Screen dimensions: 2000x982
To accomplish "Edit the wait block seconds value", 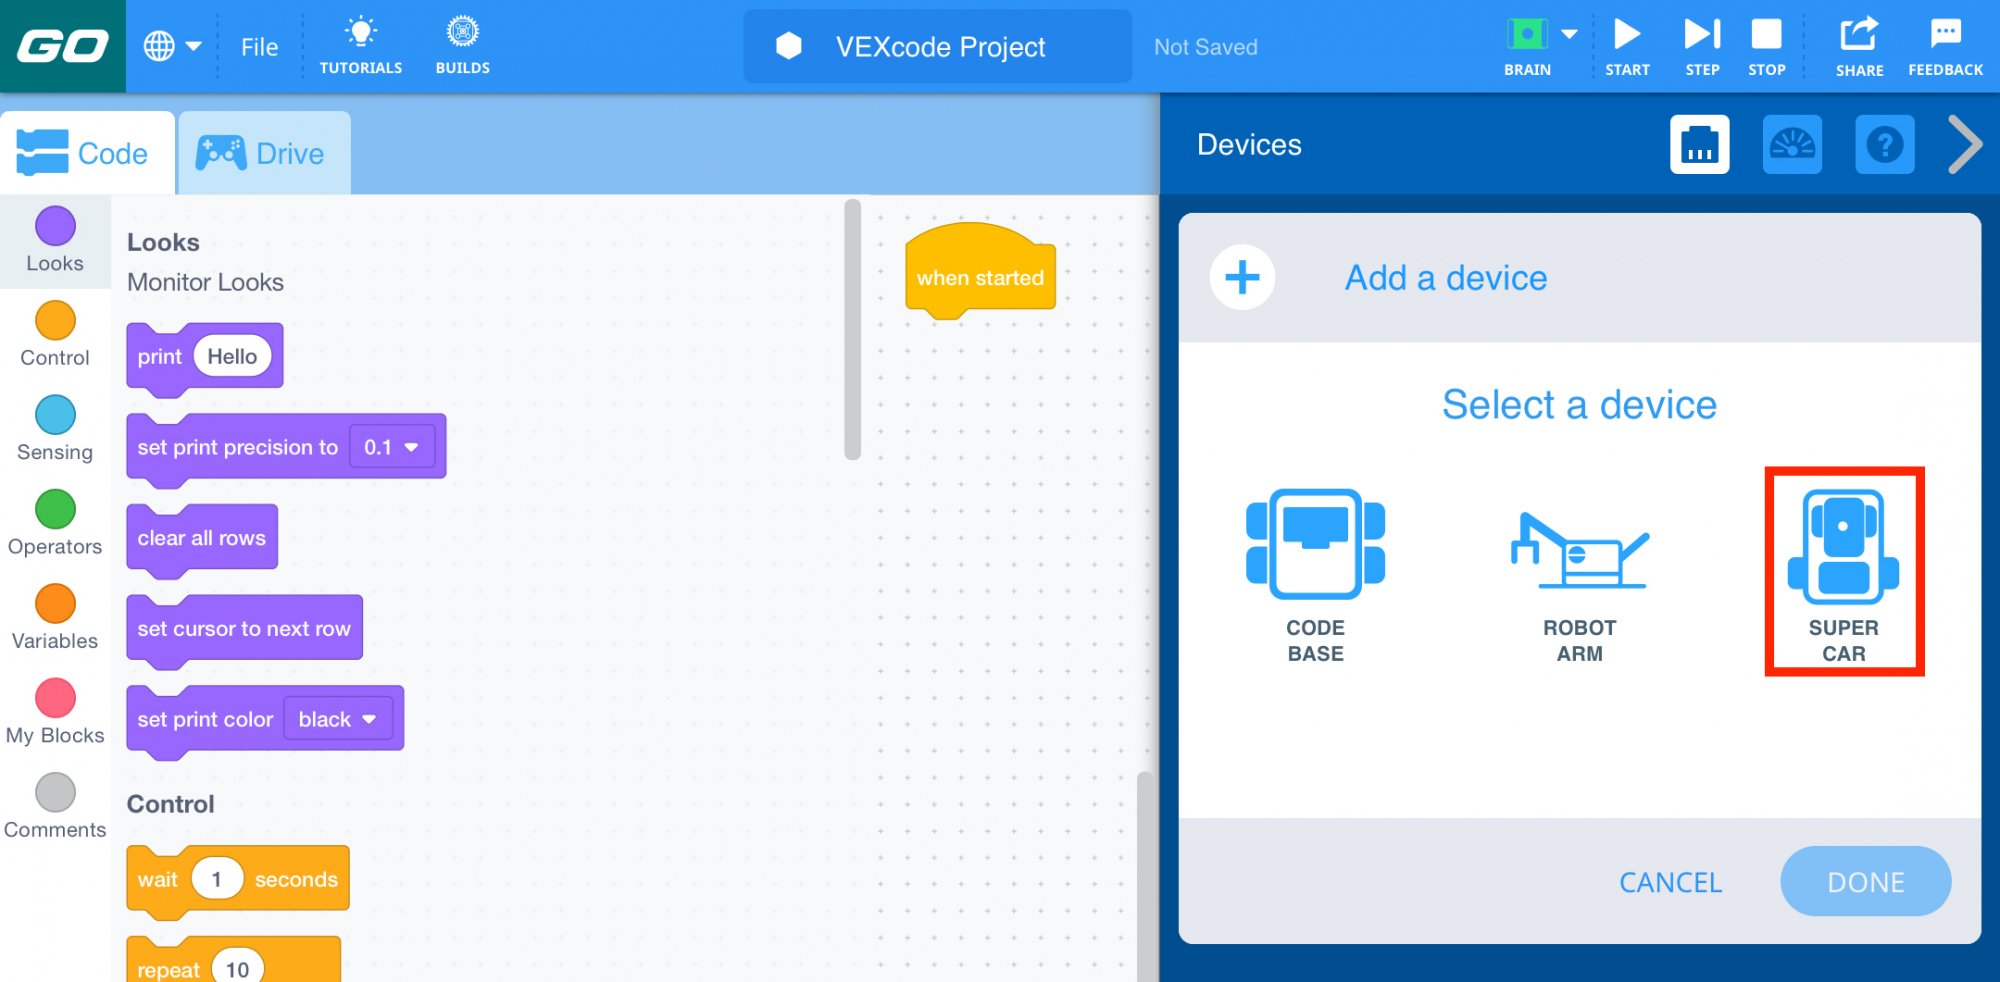I will pyautogui.click(x=217, y=879).
